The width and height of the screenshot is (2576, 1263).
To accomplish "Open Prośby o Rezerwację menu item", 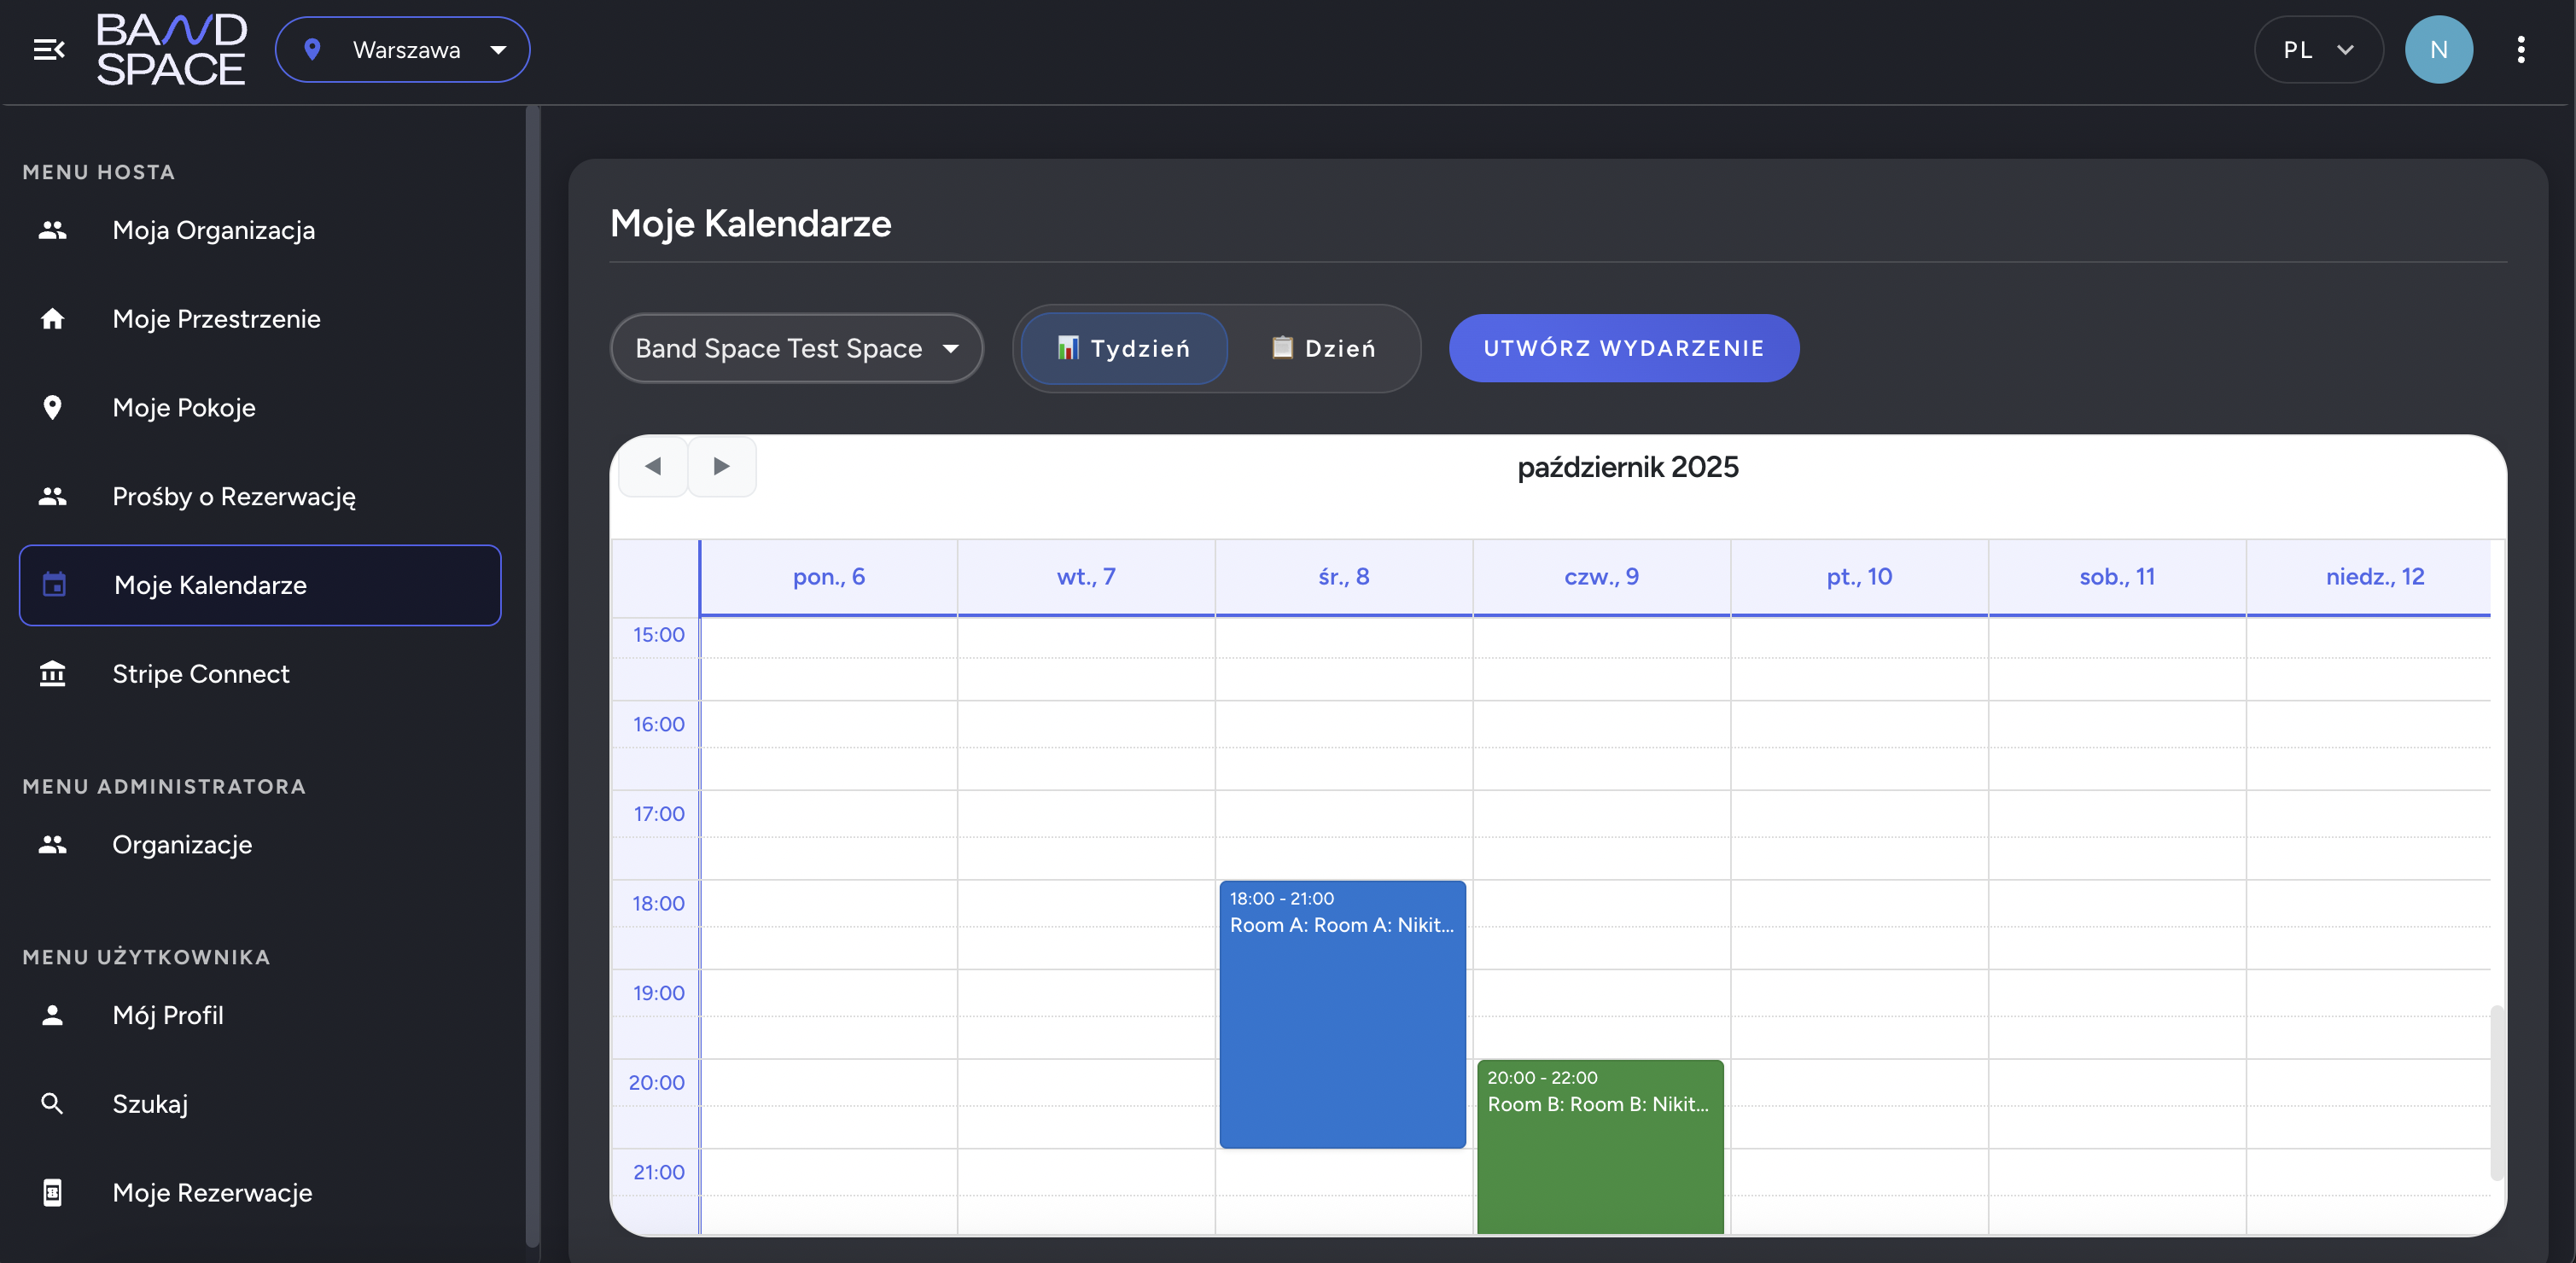I will [x=234, y=496].
